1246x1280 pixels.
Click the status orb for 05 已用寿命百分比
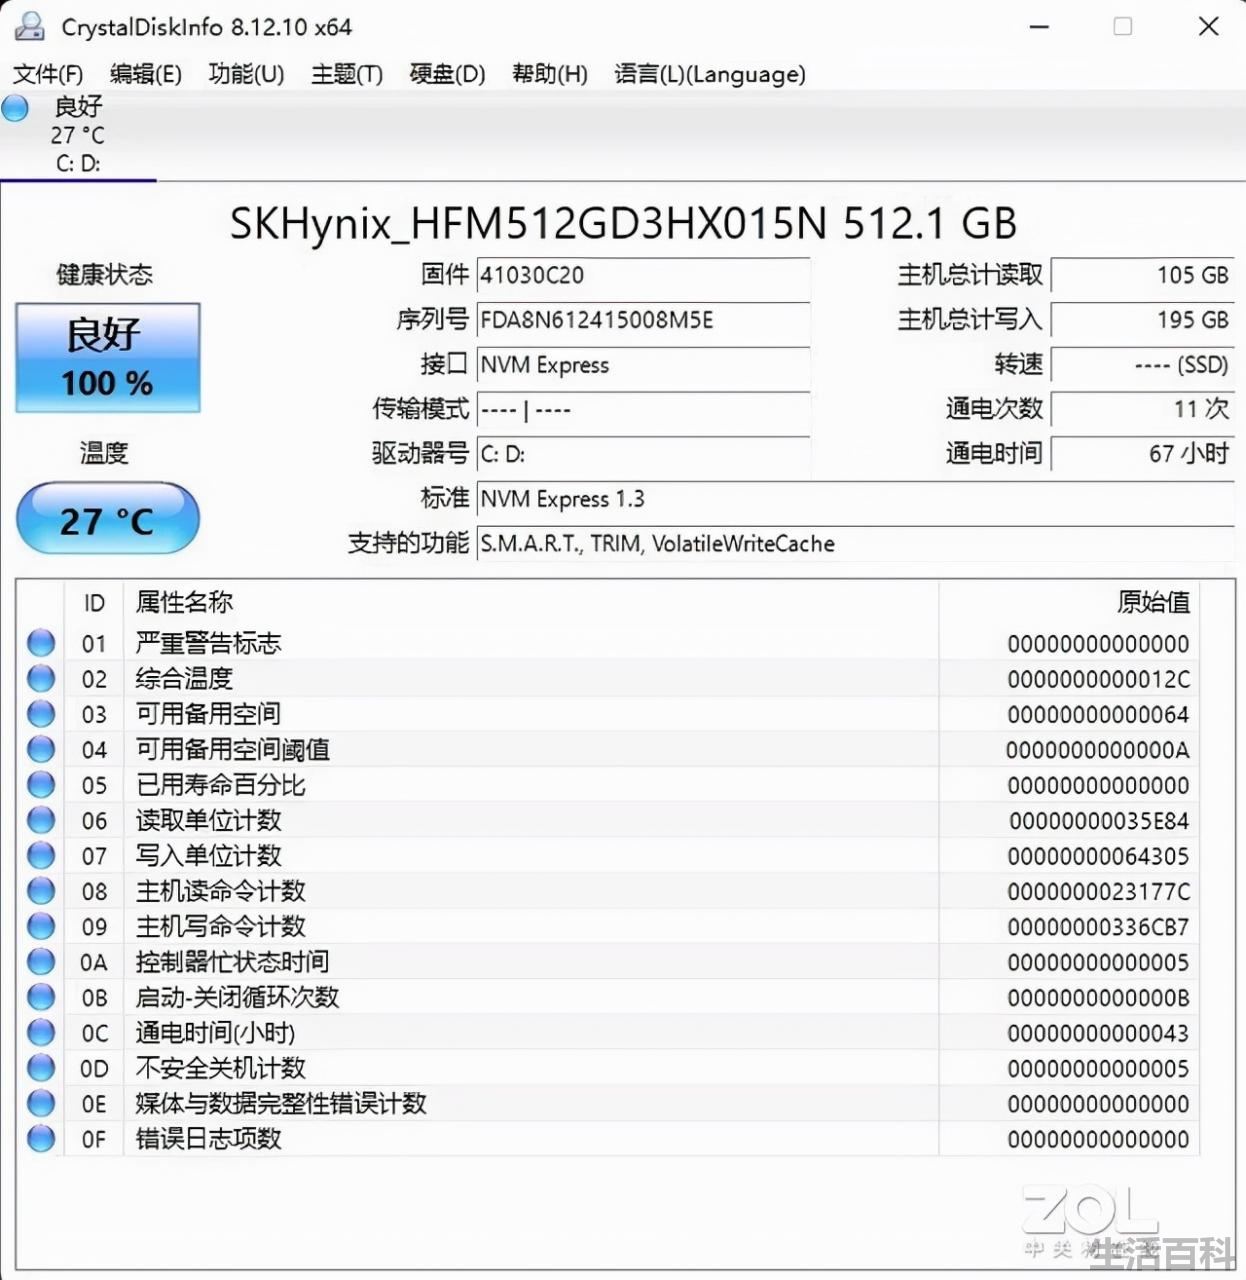[x=41, y=785]
